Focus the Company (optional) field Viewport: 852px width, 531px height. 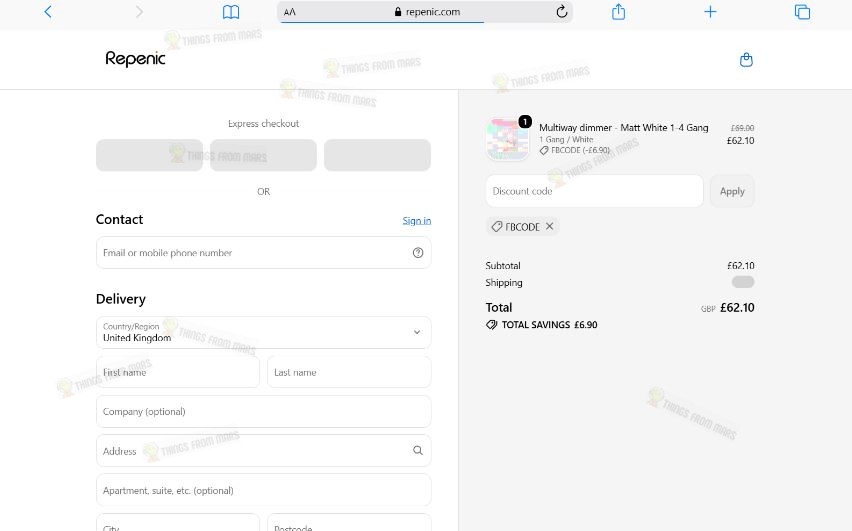point(264,411)
